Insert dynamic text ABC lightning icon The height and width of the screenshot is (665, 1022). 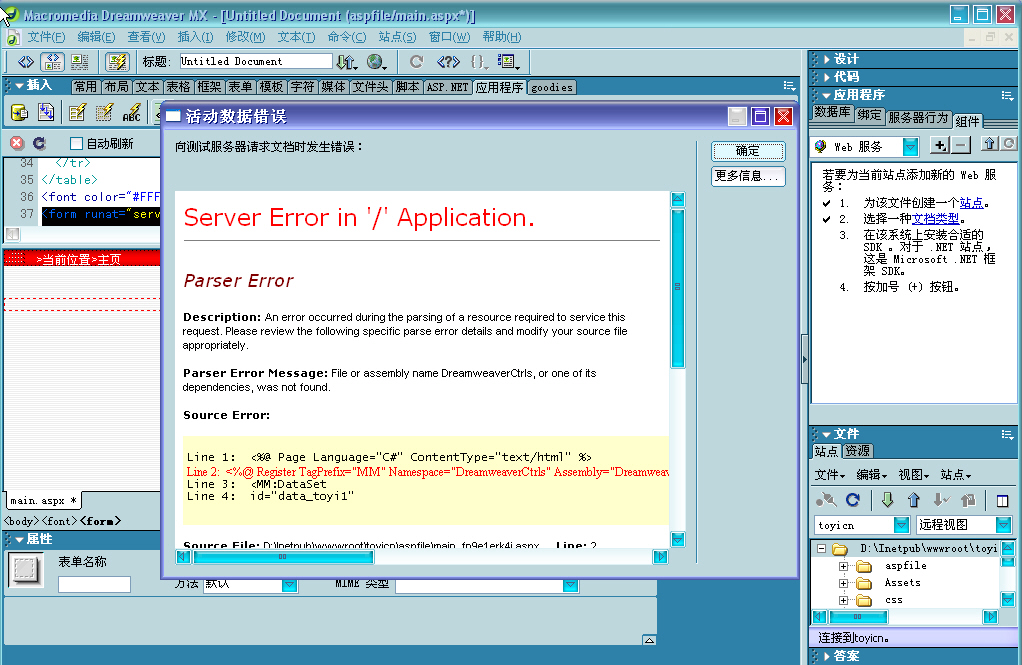coord(132,113)
